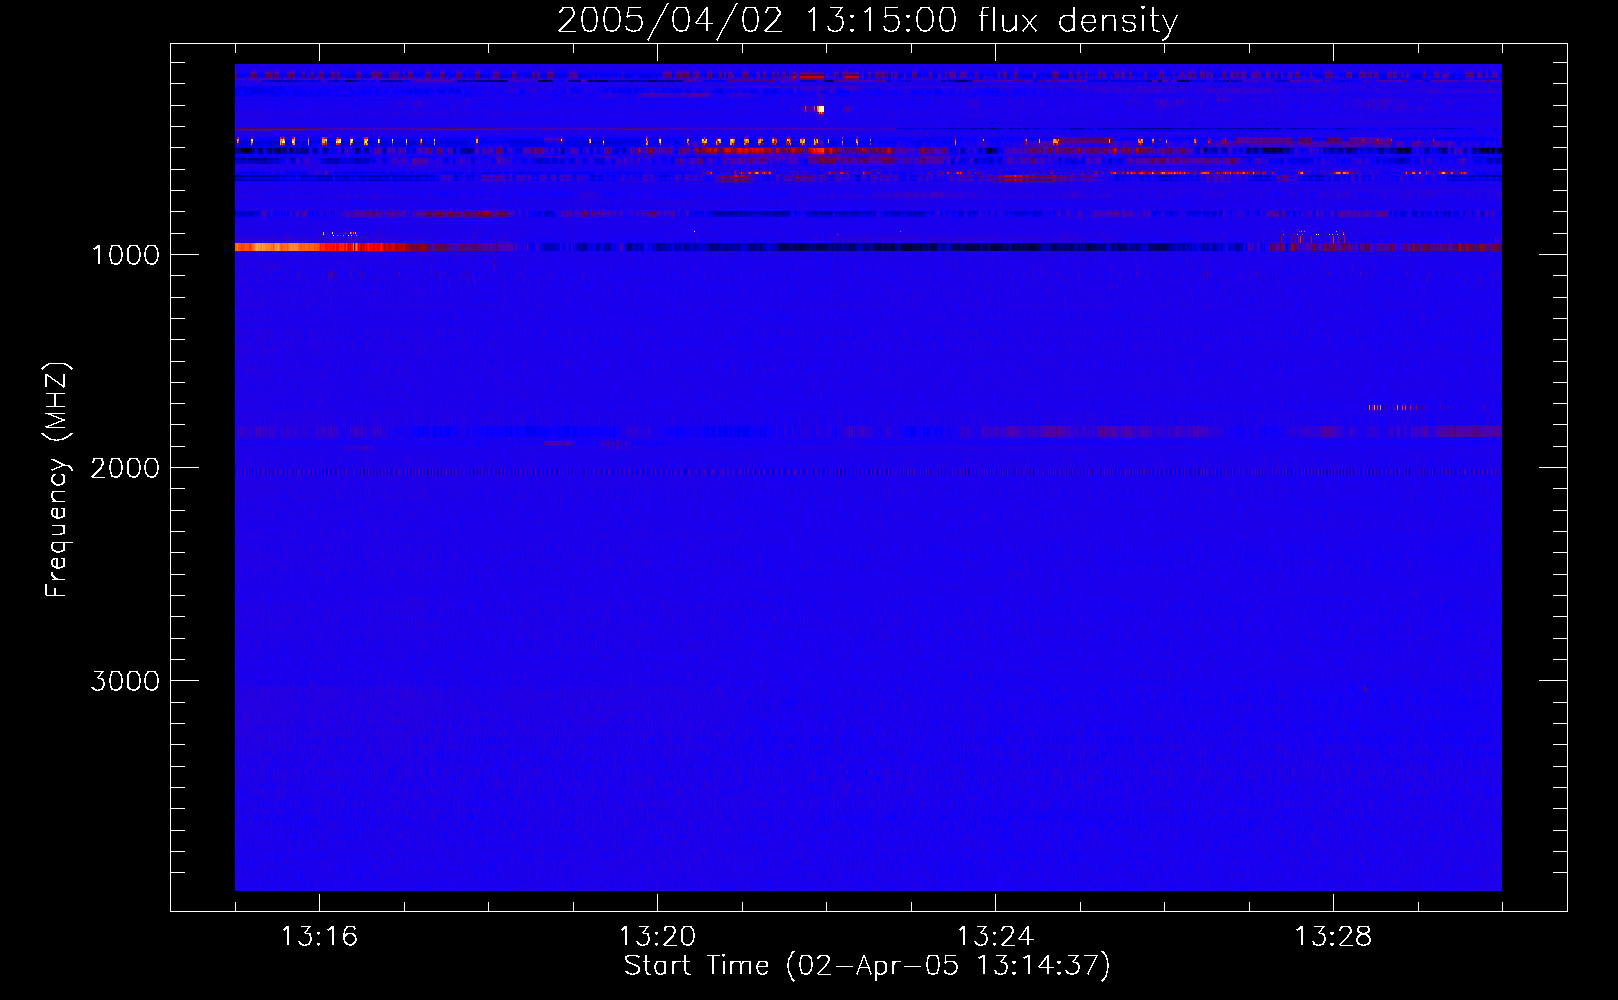The height and width of the screenshot is (1000, 1618).
Task: Click the 3000 frequency tick label
Action: 125,681
